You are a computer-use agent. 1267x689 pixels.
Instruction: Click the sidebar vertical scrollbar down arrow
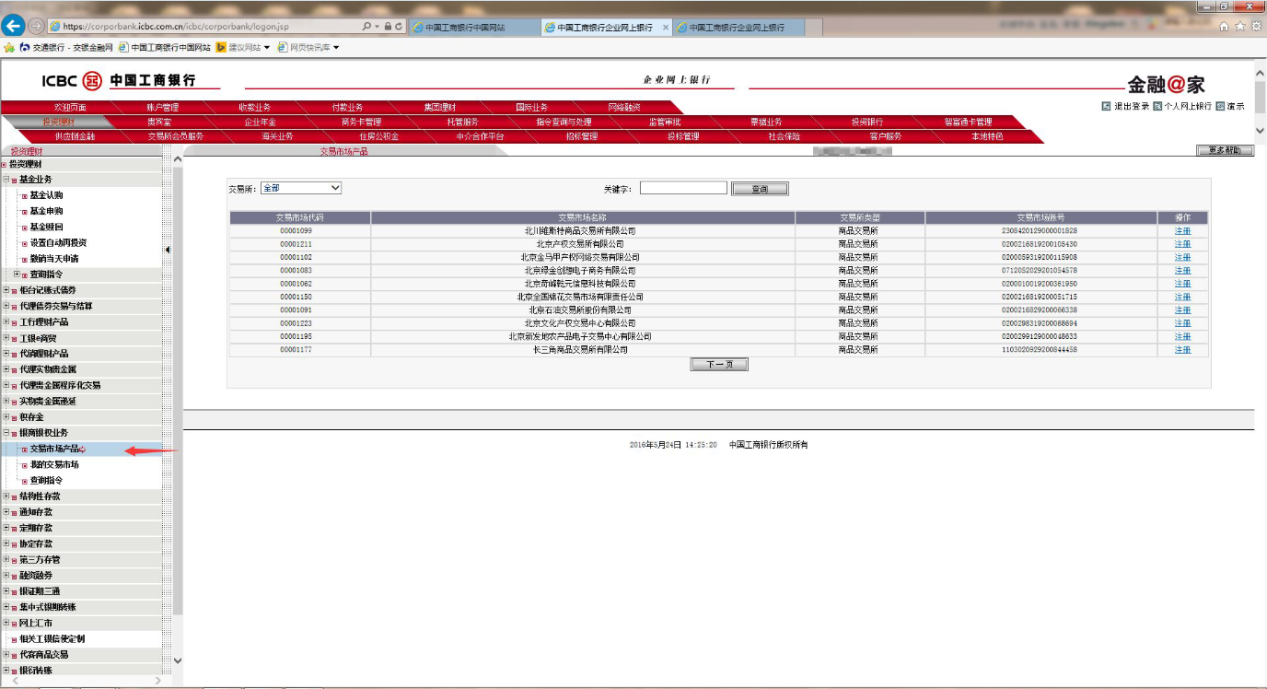[x=178, y=660]
